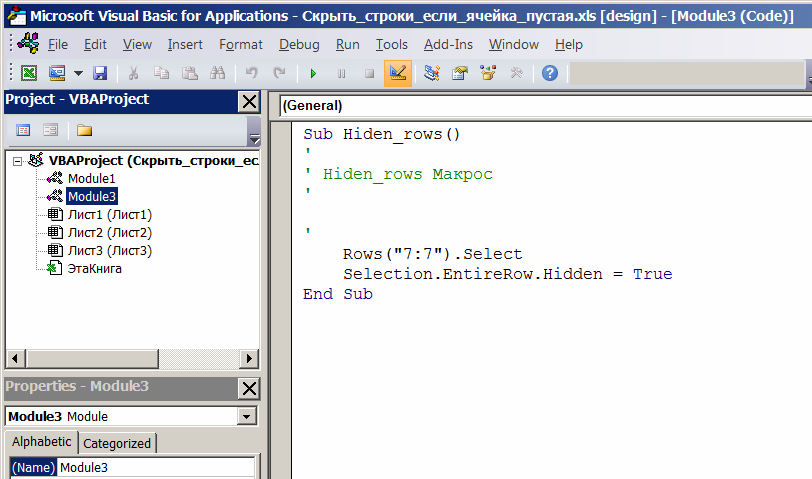The image size is (812, 479).
Task: Click the Sub Hiden_rows() code line
Action: (382, 134)
